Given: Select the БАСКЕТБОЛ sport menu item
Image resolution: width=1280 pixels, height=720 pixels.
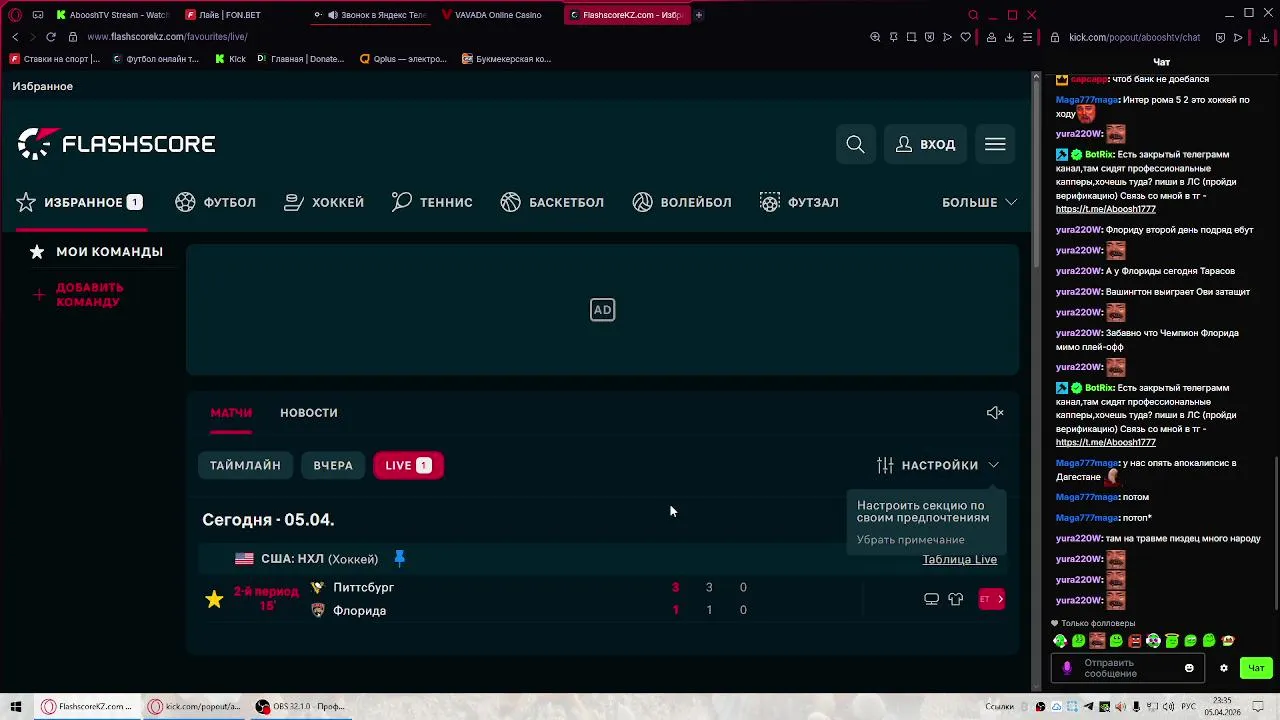Looking at the screenshot, I should (x=552, y=202).
